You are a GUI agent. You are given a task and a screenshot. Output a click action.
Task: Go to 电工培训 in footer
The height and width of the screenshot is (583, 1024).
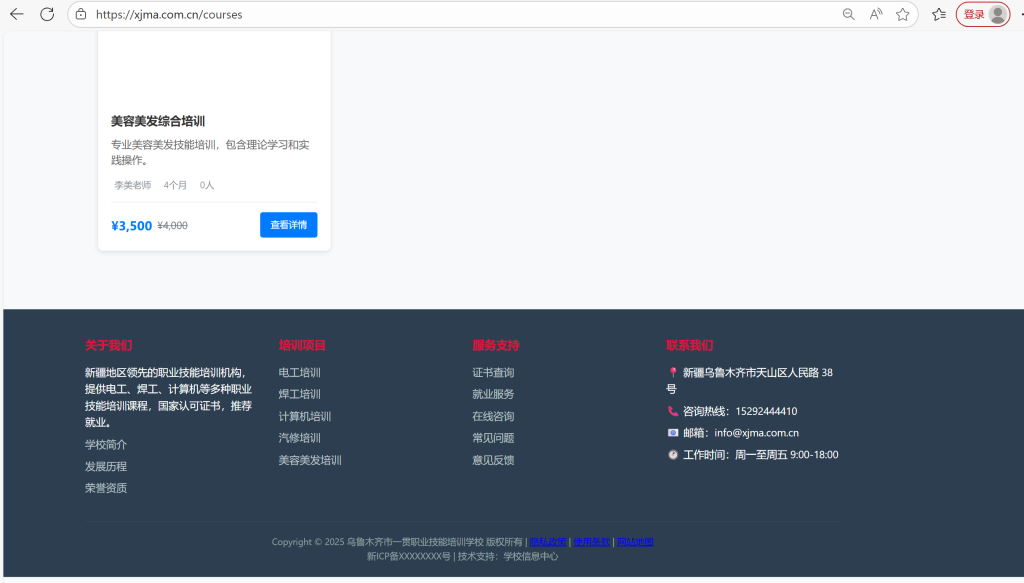coord(299,372)
